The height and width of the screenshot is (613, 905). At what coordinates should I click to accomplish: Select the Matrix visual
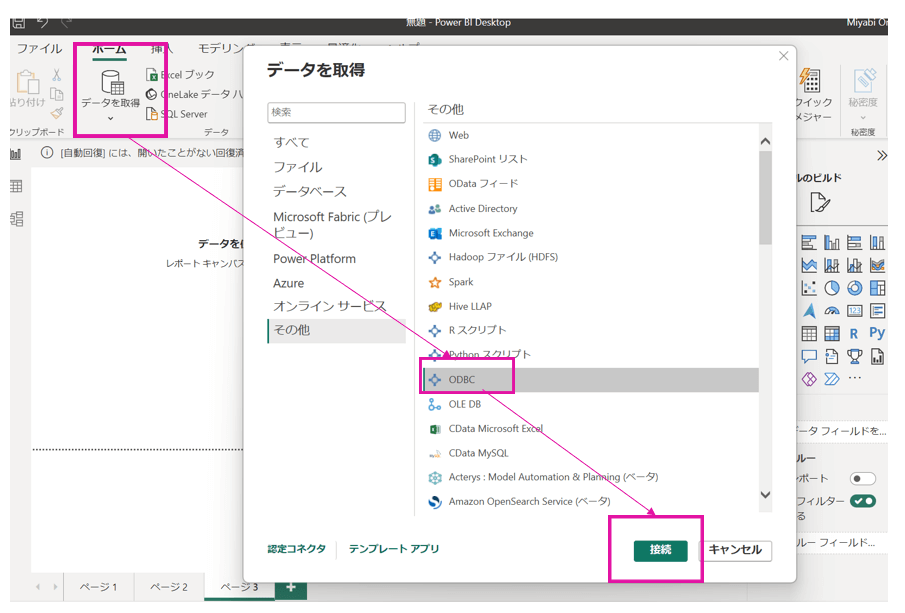click(x=832, y=333)
